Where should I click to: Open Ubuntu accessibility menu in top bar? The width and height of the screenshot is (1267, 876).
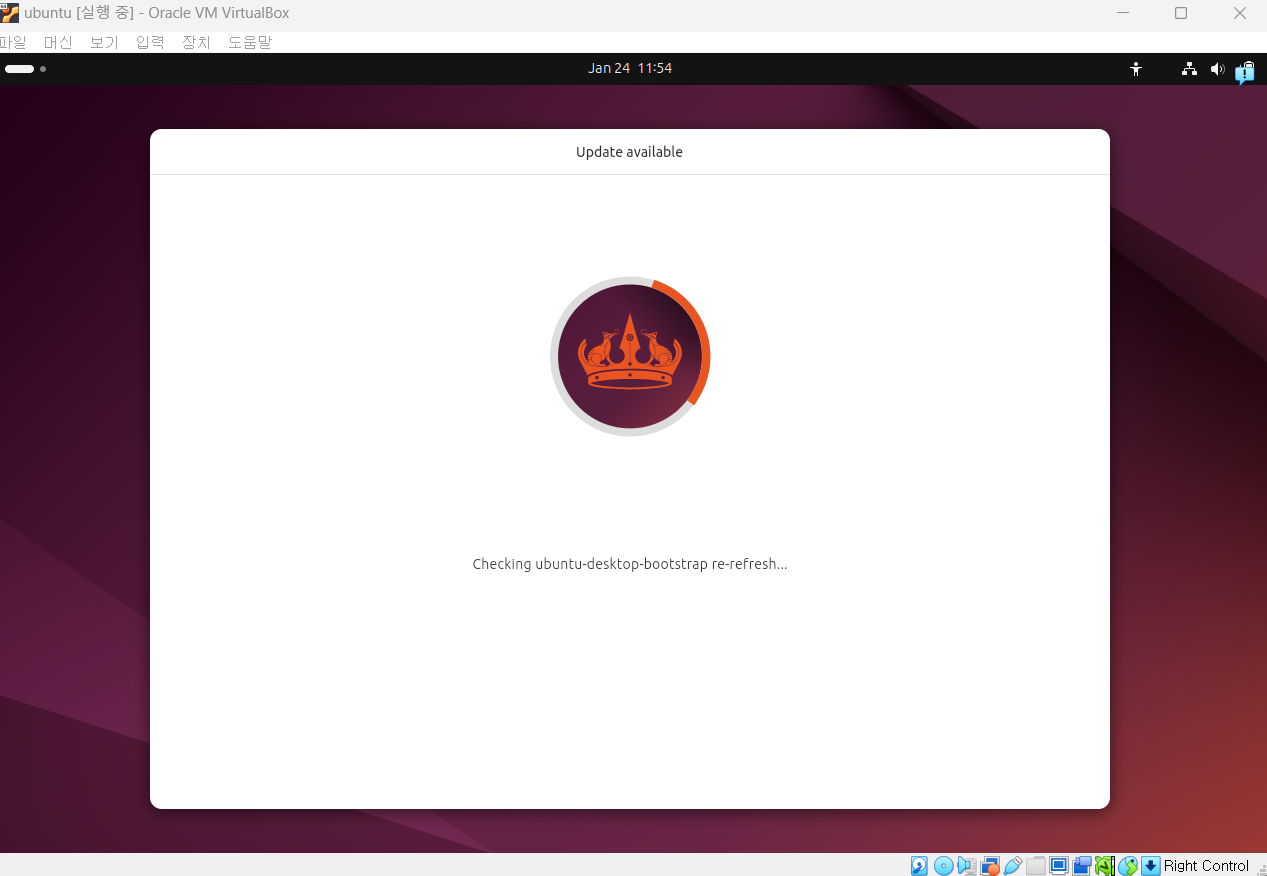pyautogui.click(x=1136, y=69)
